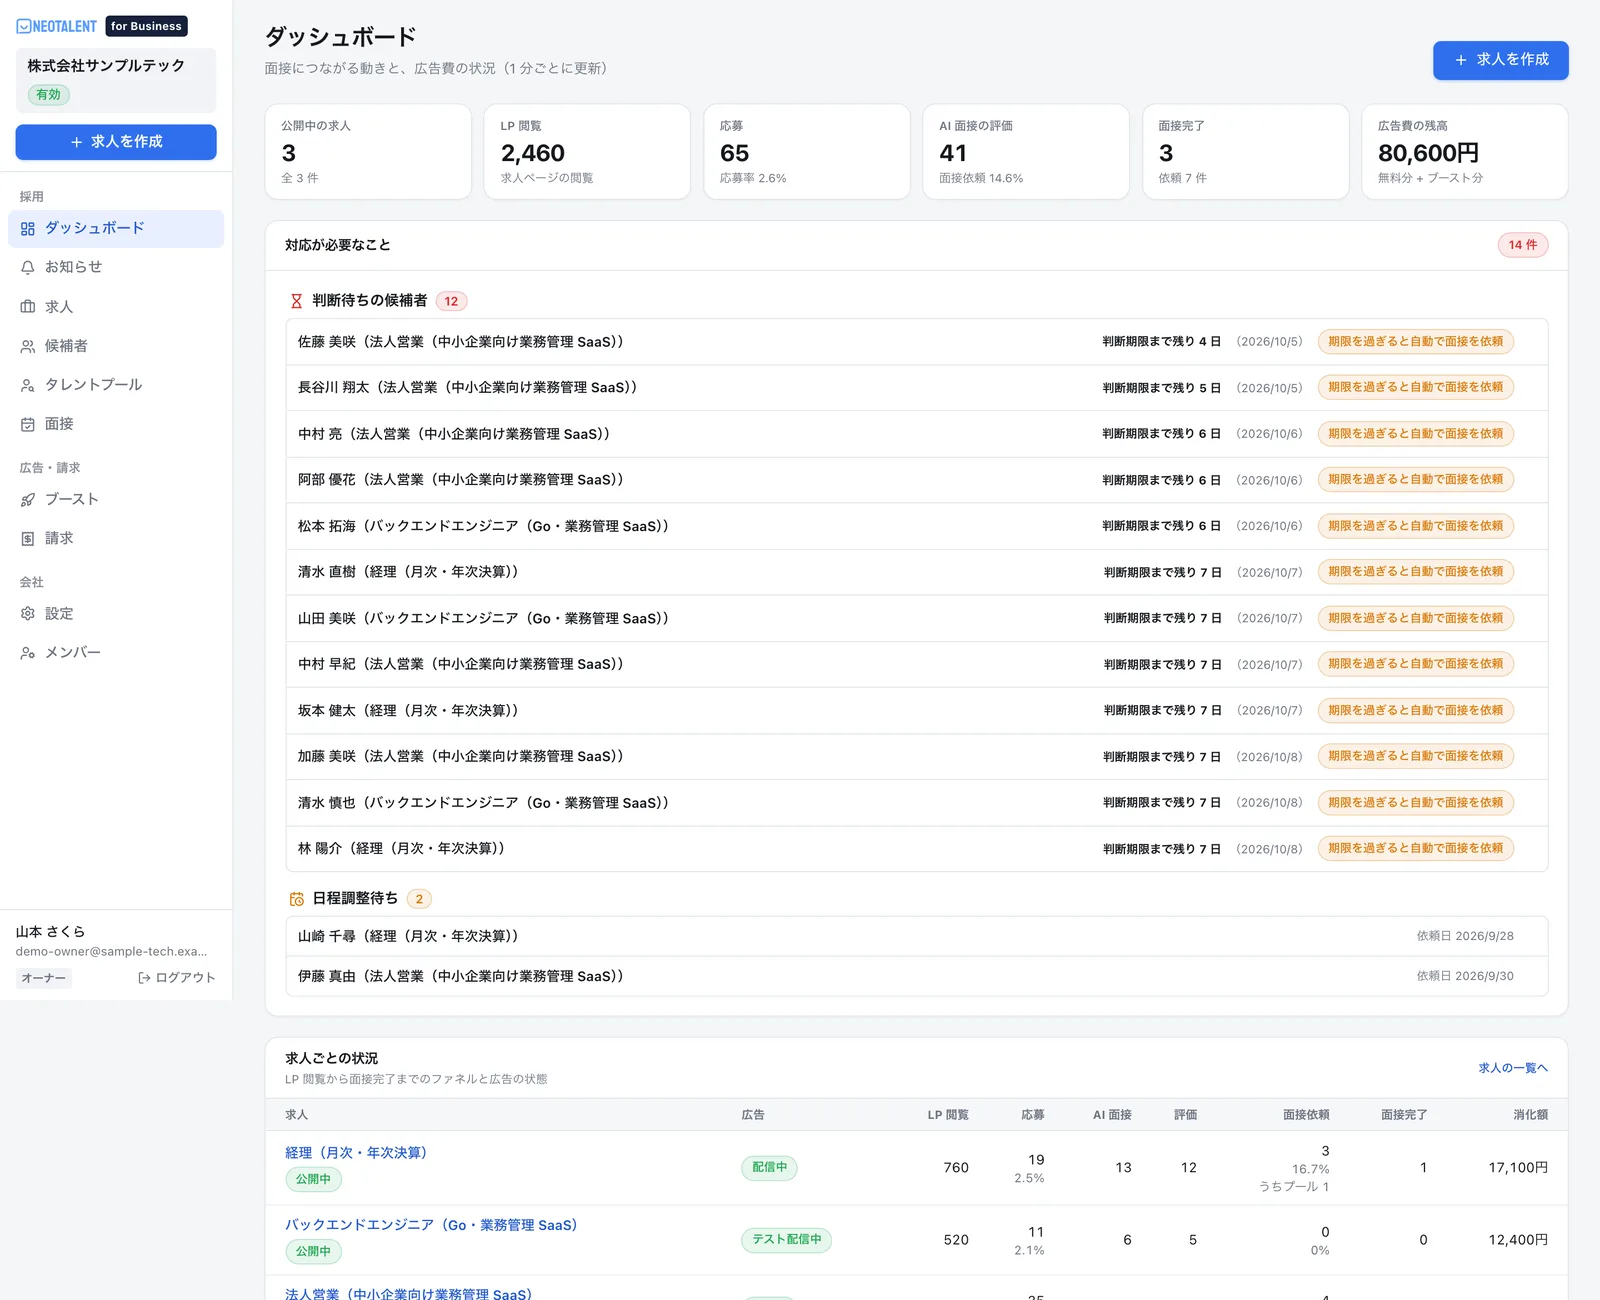The height and width of the screenshot is (1300, 1600).
Task: Open 林 陽介 candidate row
Action: pos(916,849)
